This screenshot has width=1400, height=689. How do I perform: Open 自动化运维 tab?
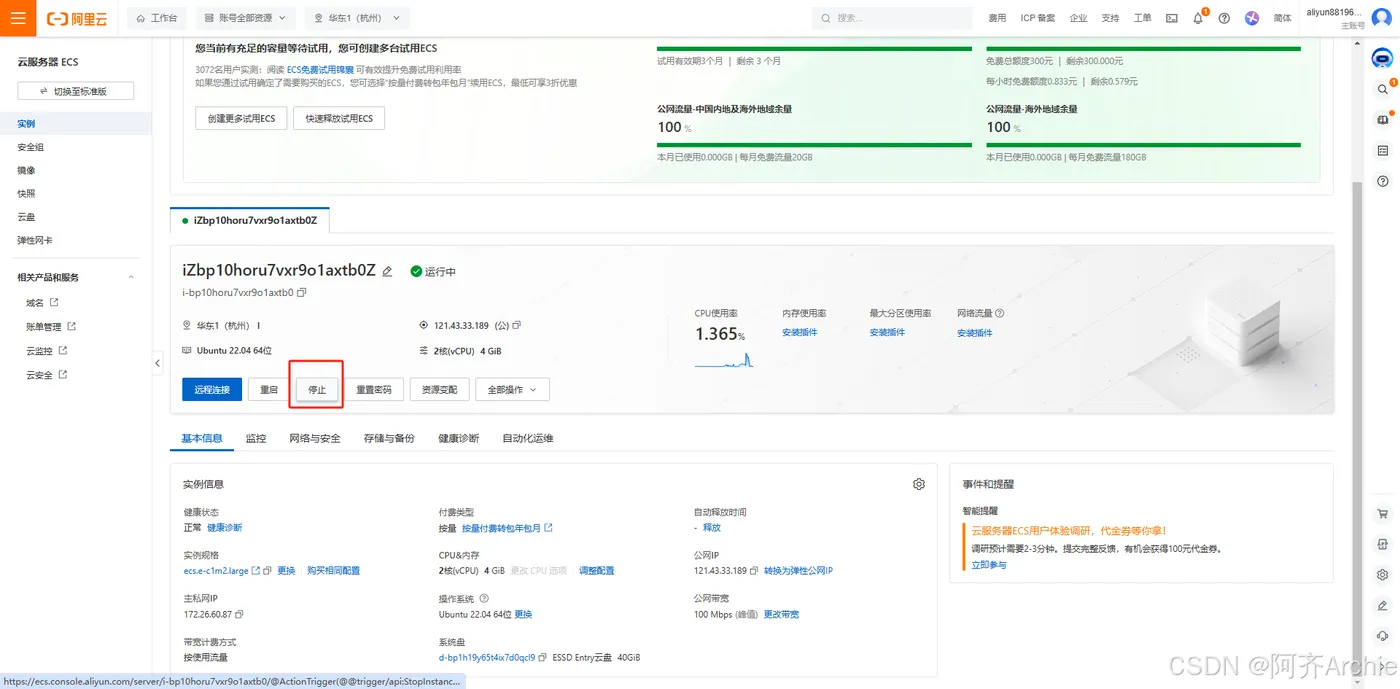pos(528,438)
